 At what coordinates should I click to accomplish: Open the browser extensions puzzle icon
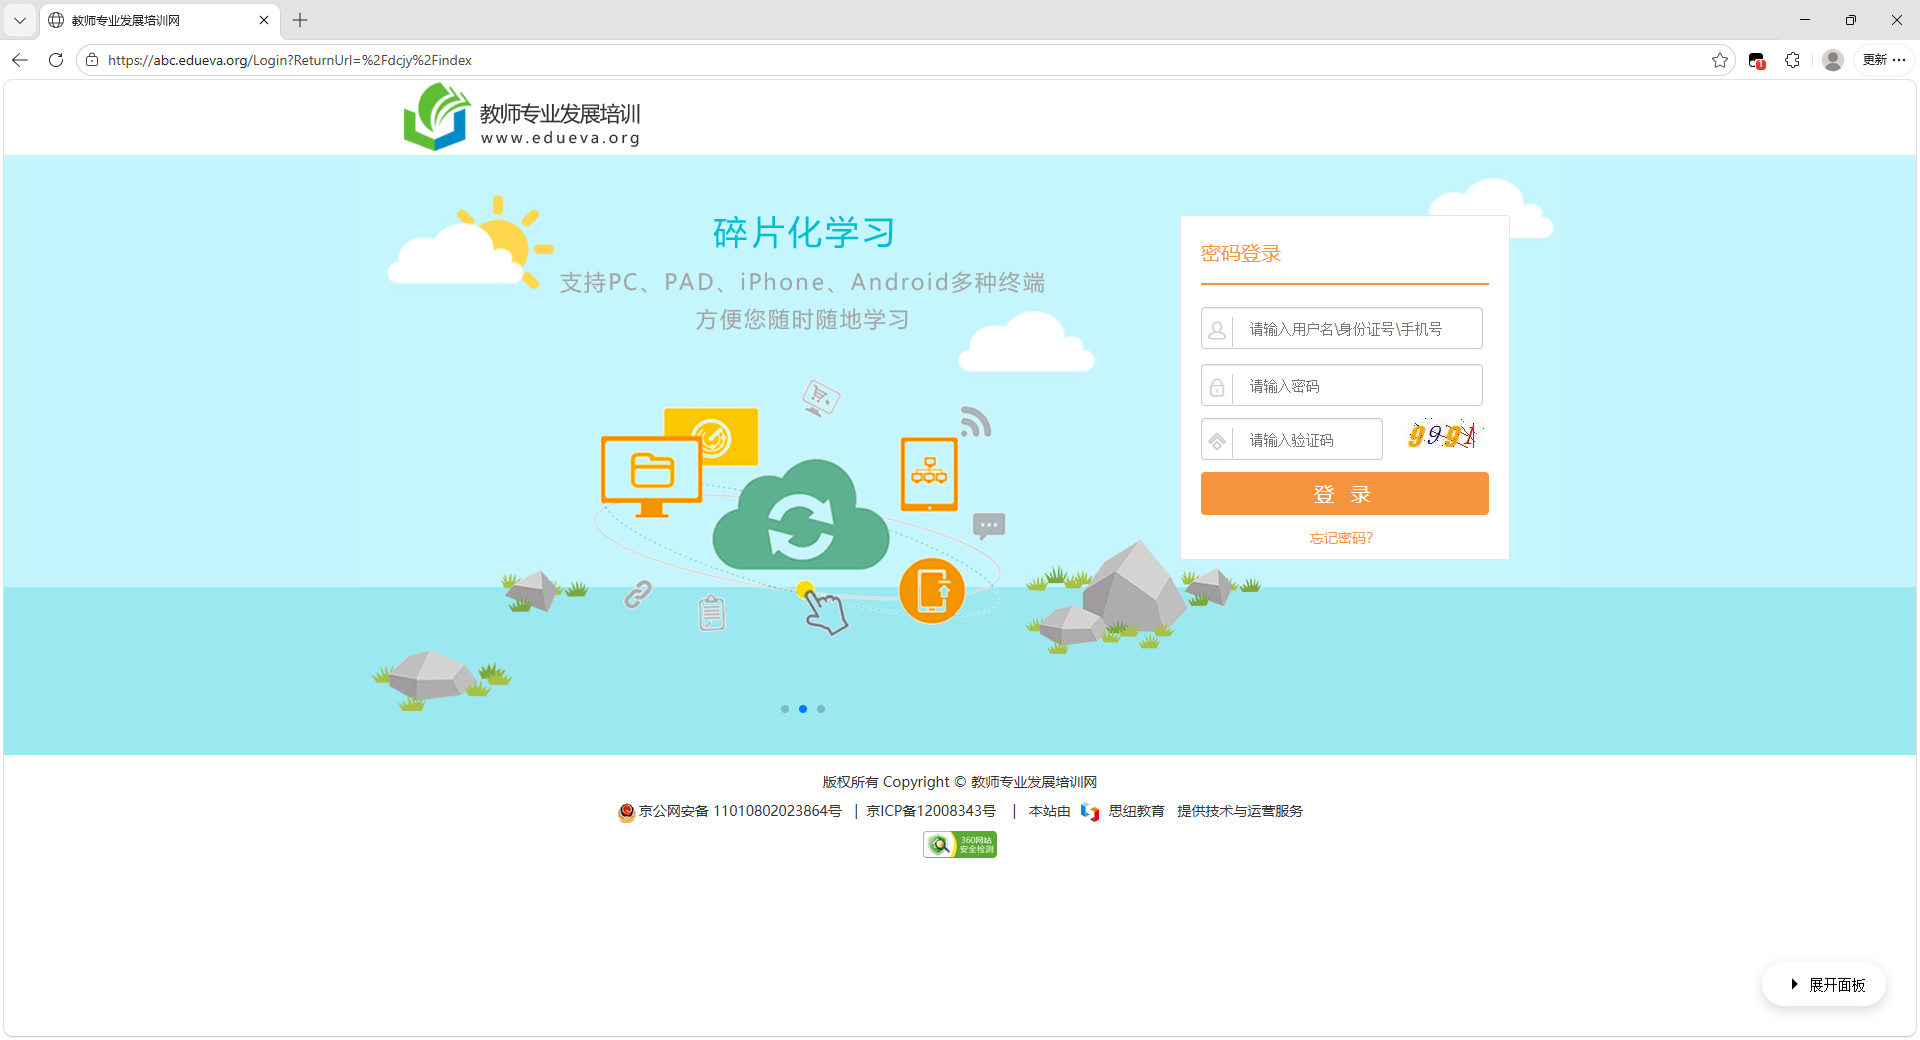[1792, 60]
